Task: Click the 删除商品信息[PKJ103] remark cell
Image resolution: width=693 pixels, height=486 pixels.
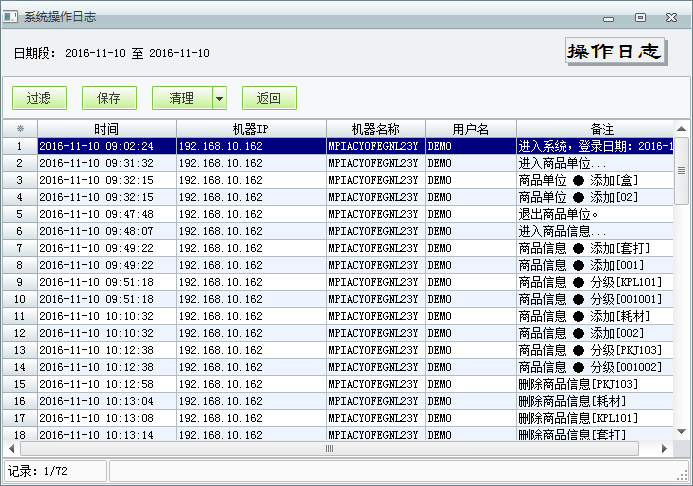Action: (x=595, y=384)
